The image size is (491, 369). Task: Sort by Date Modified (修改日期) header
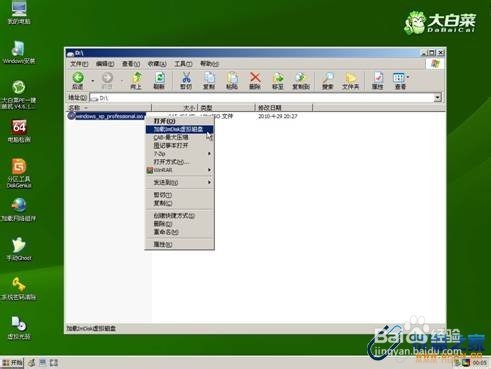coord(284,108)
